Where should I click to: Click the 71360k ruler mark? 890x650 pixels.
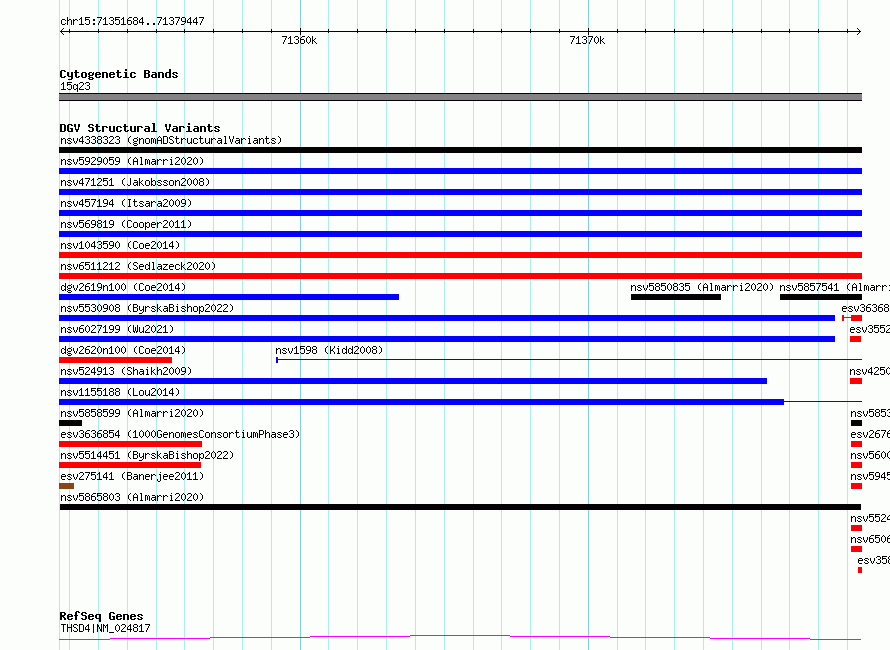coord(299,40)
